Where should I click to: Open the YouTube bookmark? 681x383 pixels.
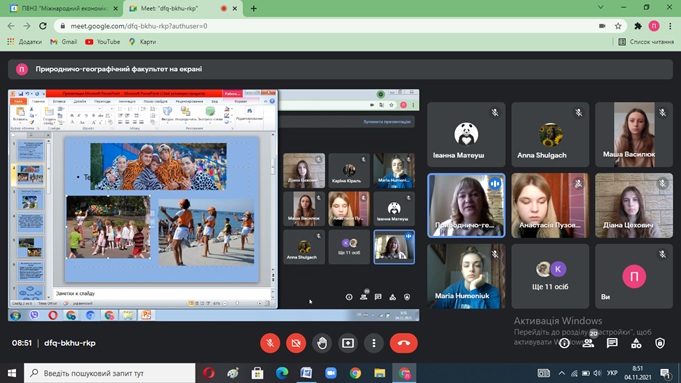tap(103, 42)
